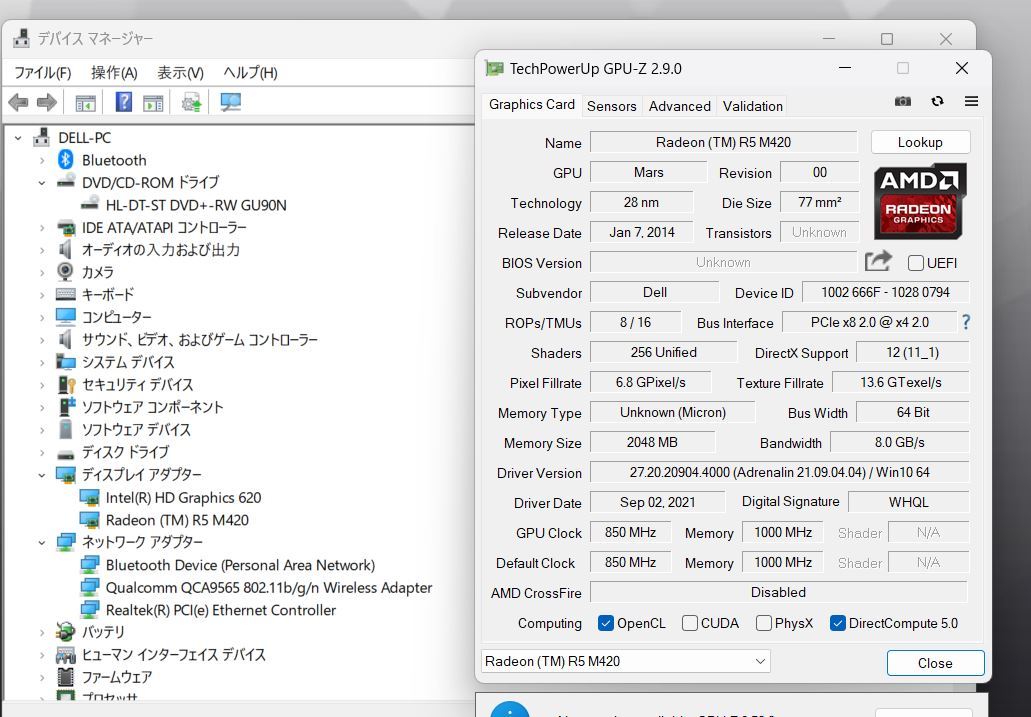Take a GPU-Z screenshot with camera icon
Image resolution: width=1031 pixels, height=717 pixels.
click(903, 101)
